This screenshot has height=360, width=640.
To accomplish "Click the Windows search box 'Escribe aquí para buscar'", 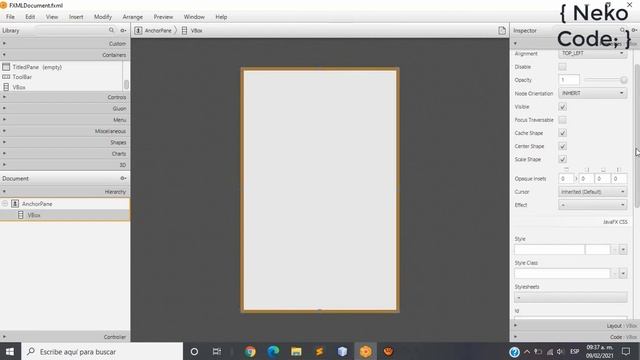I will click(102, 351).
